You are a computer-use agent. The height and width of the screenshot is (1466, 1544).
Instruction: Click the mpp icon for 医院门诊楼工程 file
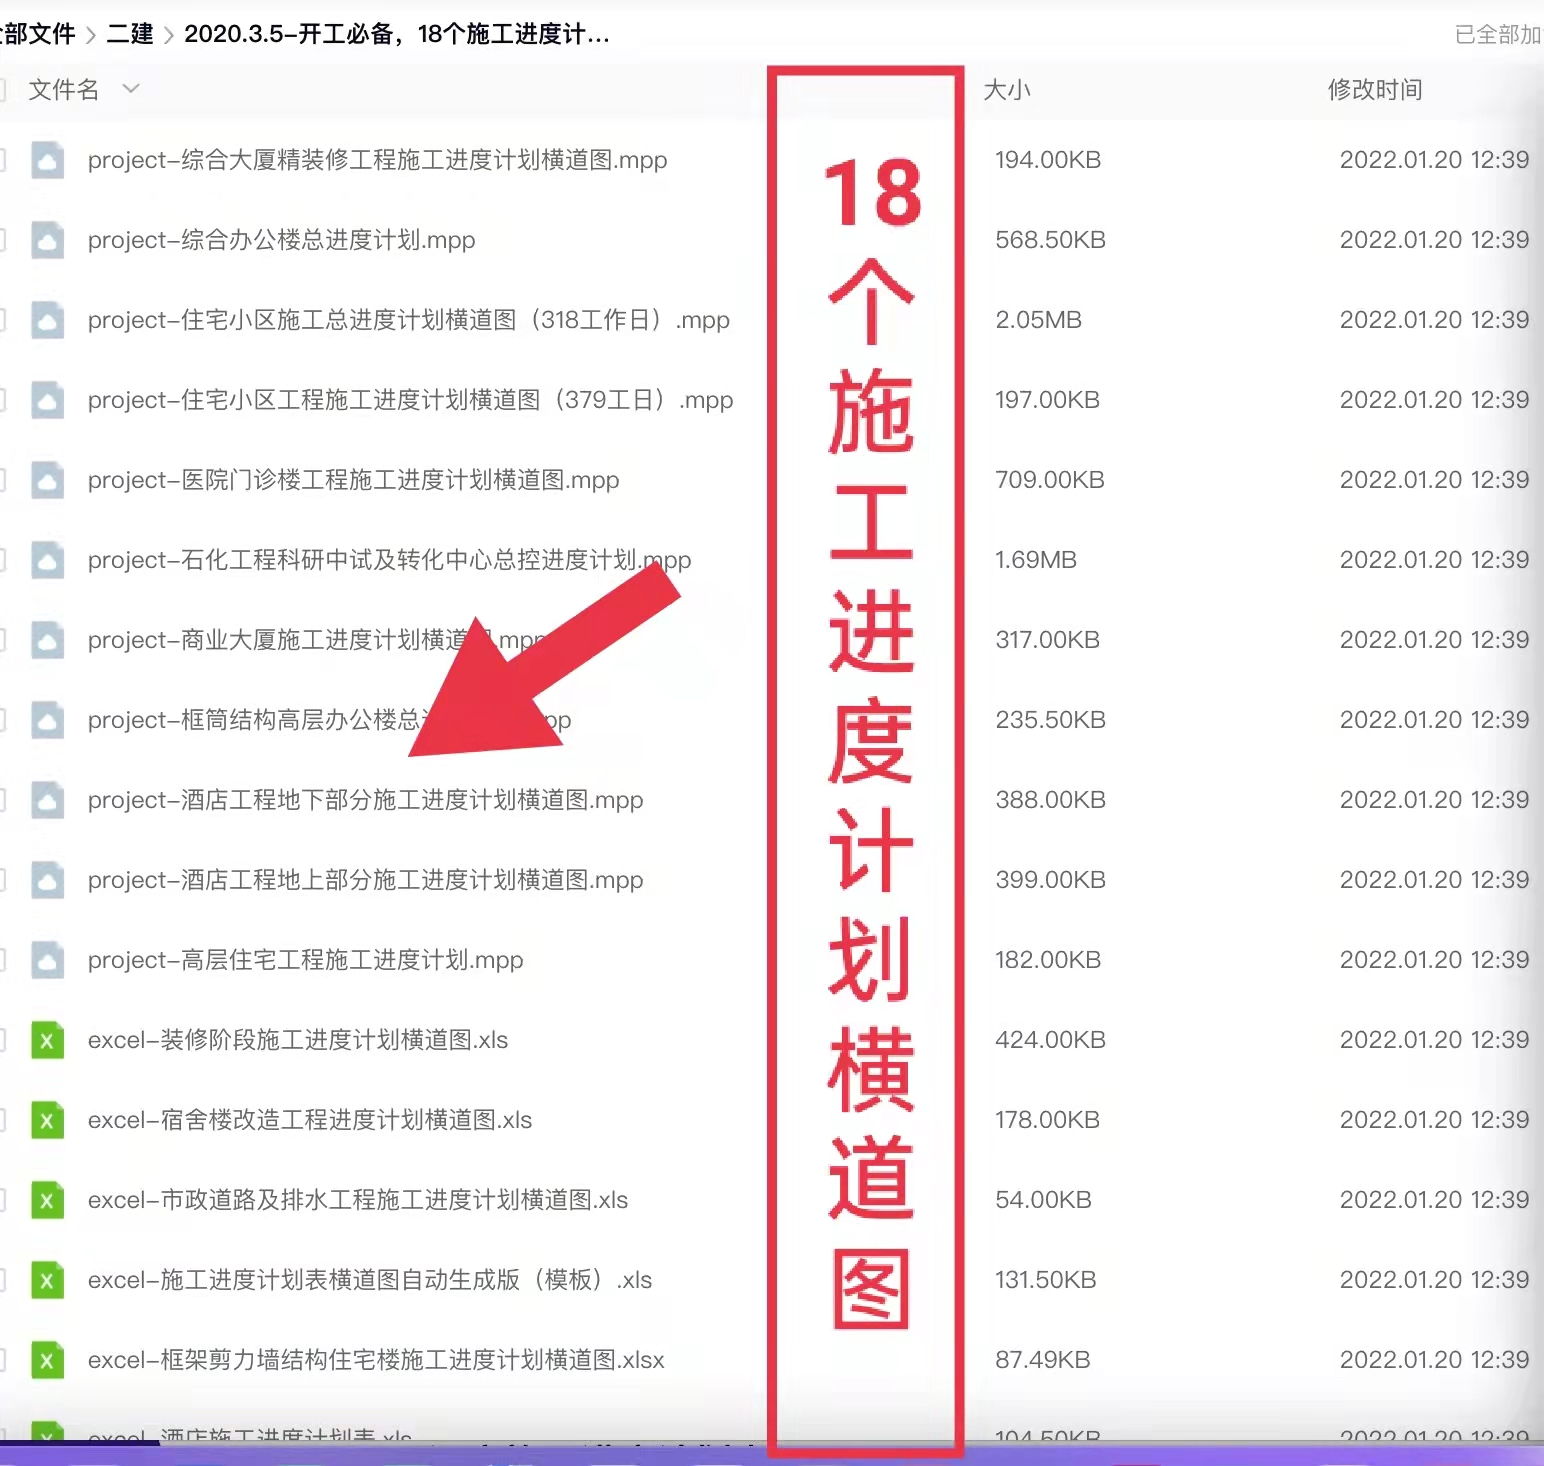pos(47,480)
